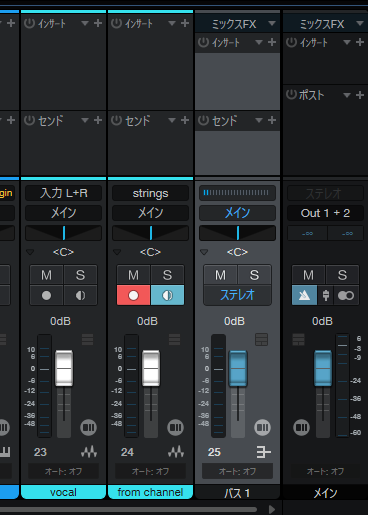Click the blue メイン output on バス 1
368x515 pixels.
tap(237, 213)
